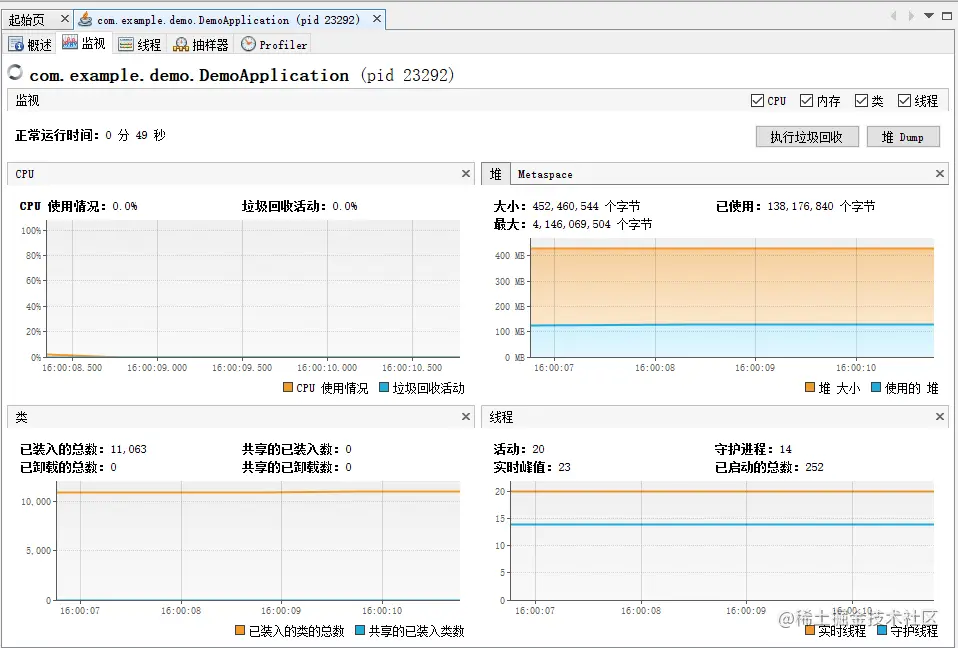The width and height of the screenshot is (958, 648).
Task: Click the 已使用 138,176,840 value
Action: 800,206
